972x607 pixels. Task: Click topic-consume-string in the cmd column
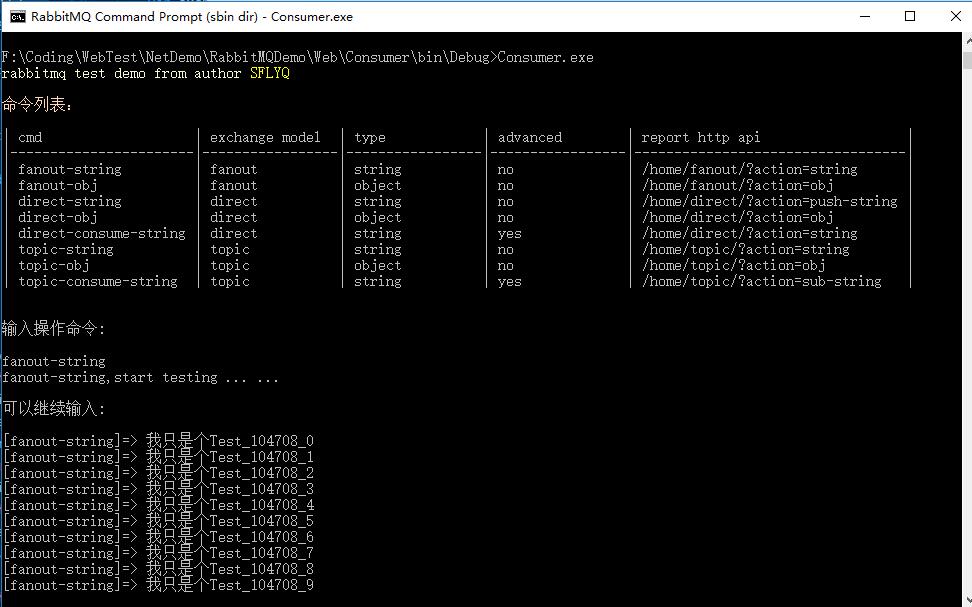(x=97, y=281)
